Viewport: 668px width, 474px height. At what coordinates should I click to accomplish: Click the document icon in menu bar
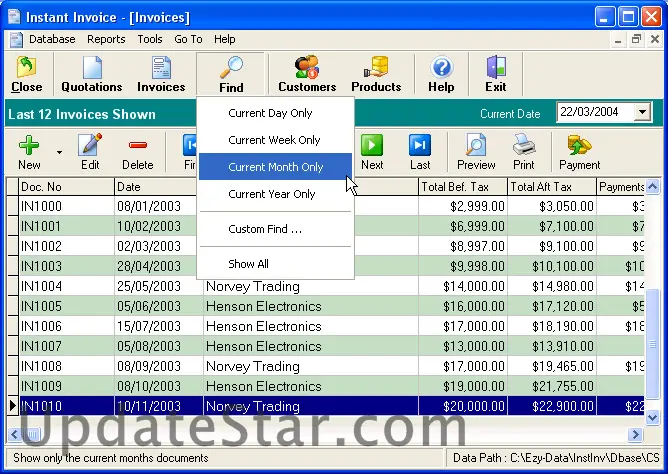16,40
